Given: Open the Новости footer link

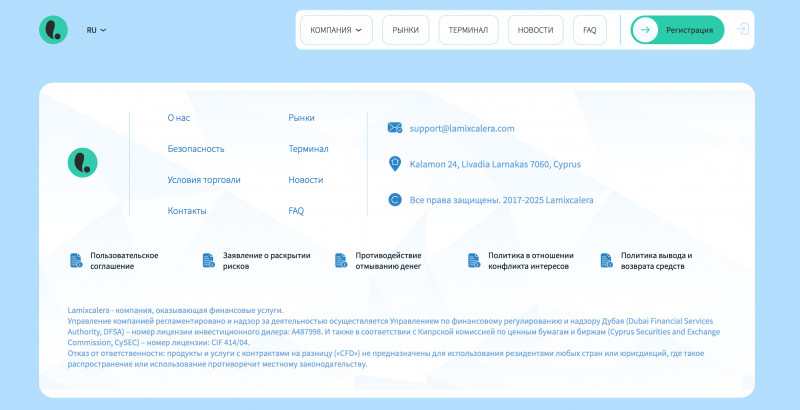Looking at the screenshot, I should [x=306, y=180].
